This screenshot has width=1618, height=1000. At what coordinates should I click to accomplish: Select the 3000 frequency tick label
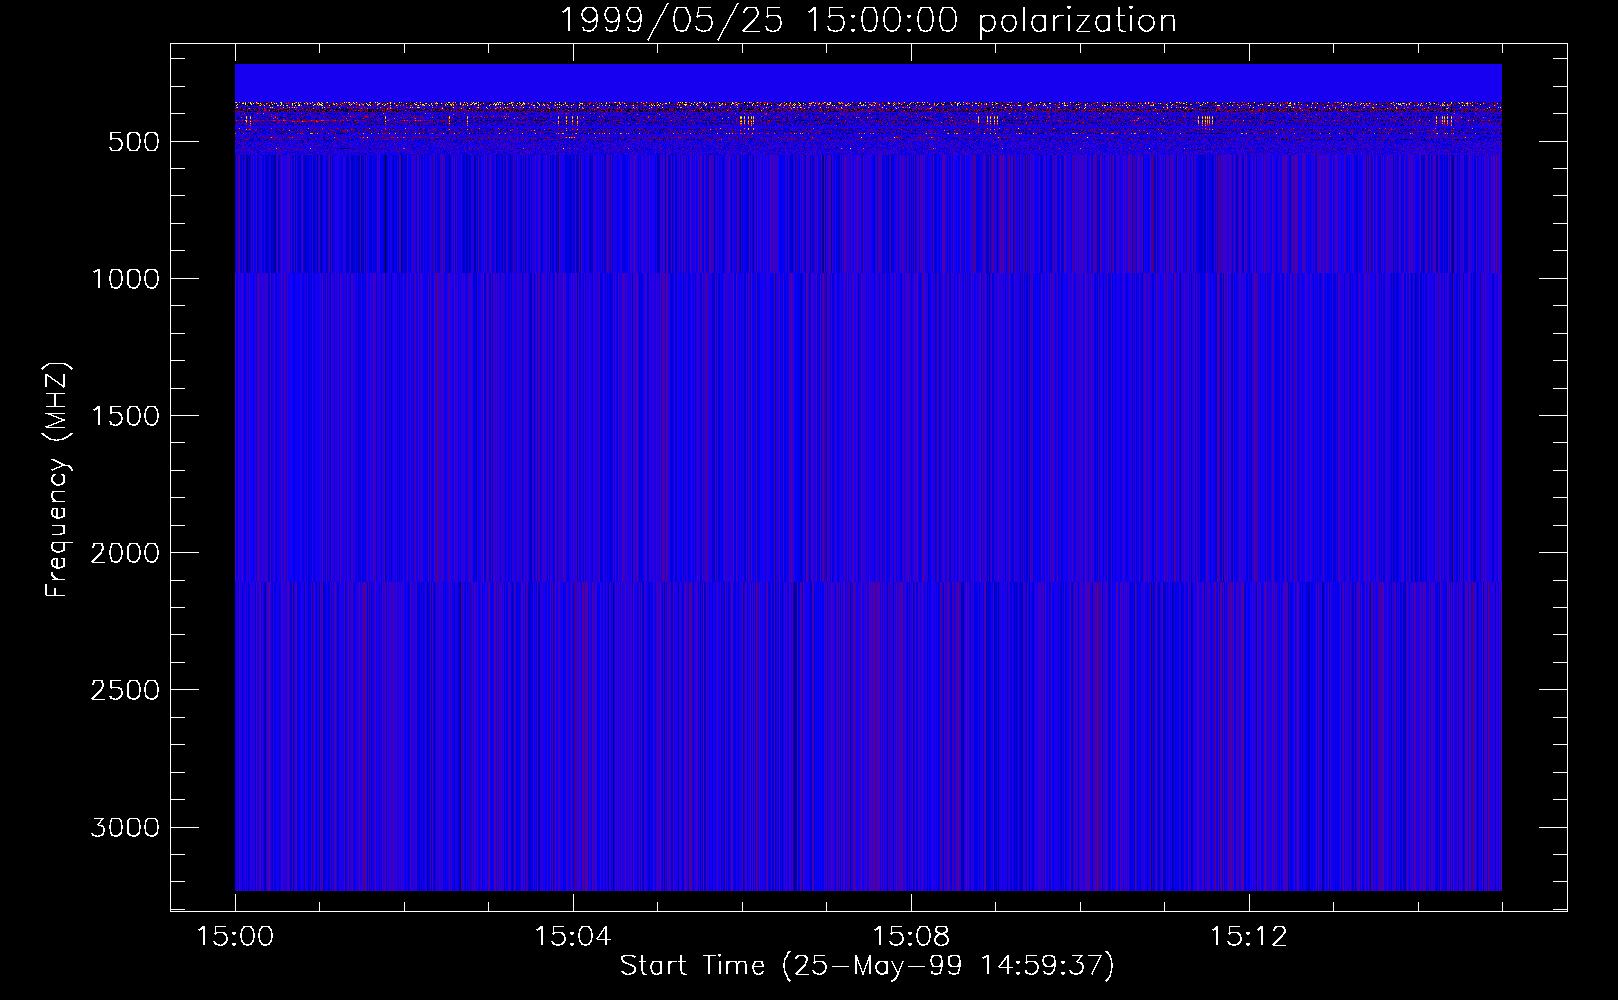point(125,827)
